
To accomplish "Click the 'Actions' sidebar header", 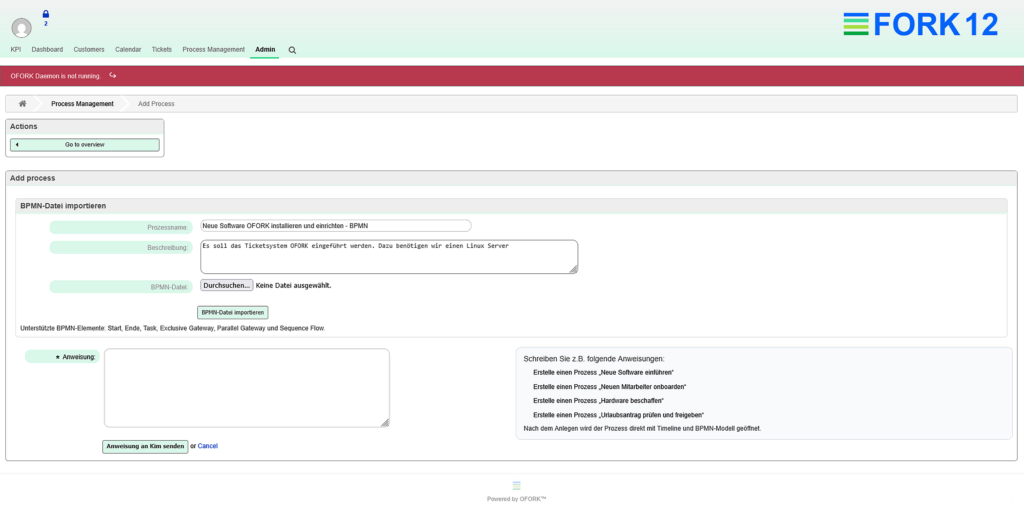I will pos(85,127).
